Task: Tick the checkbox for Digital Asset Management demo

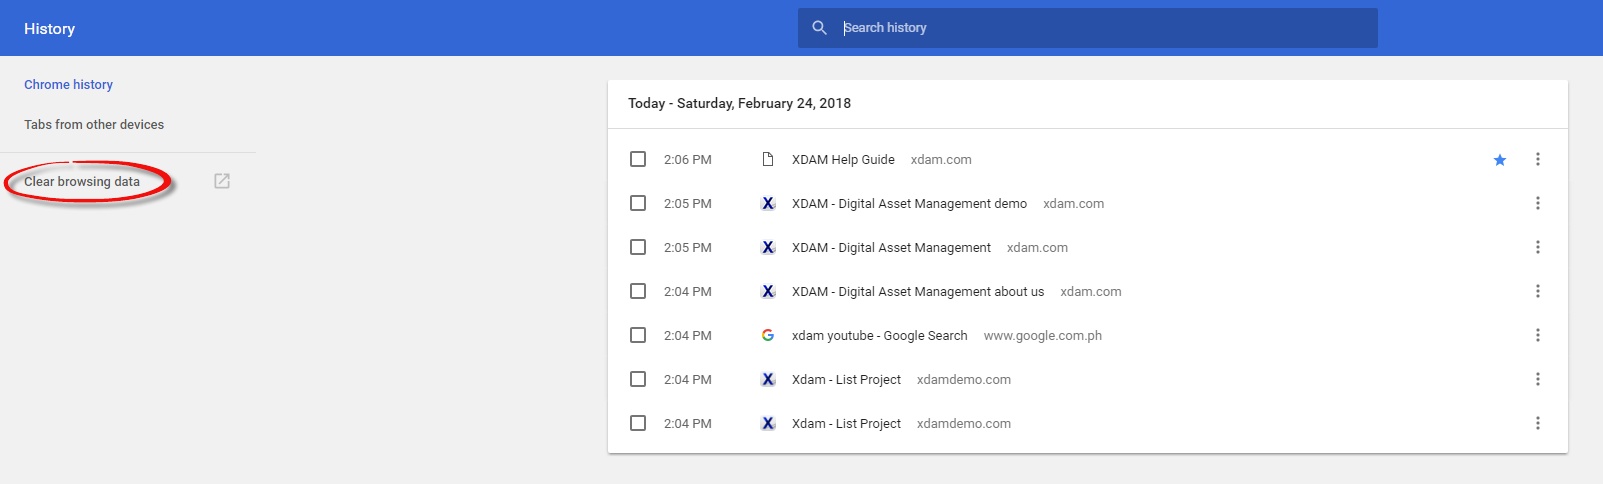Action: 638,204
